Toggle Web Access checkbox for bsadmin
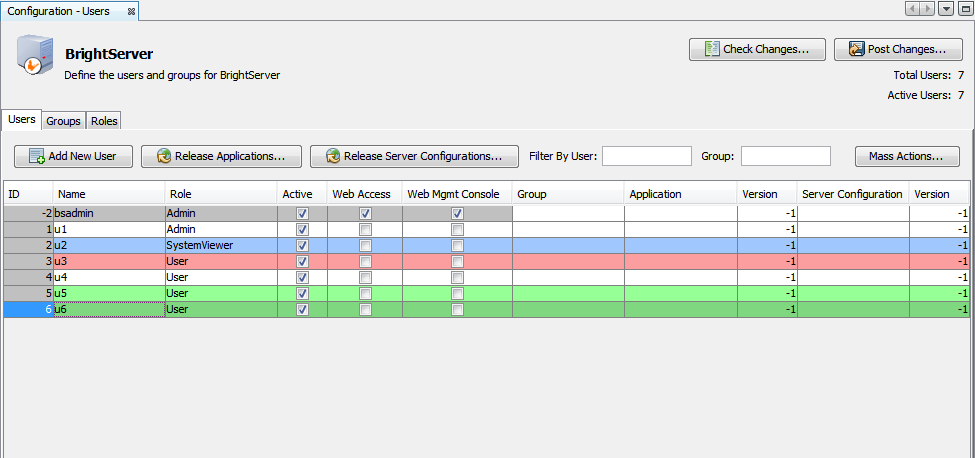This screenshot has width=975, height=458. coord(365,214)
